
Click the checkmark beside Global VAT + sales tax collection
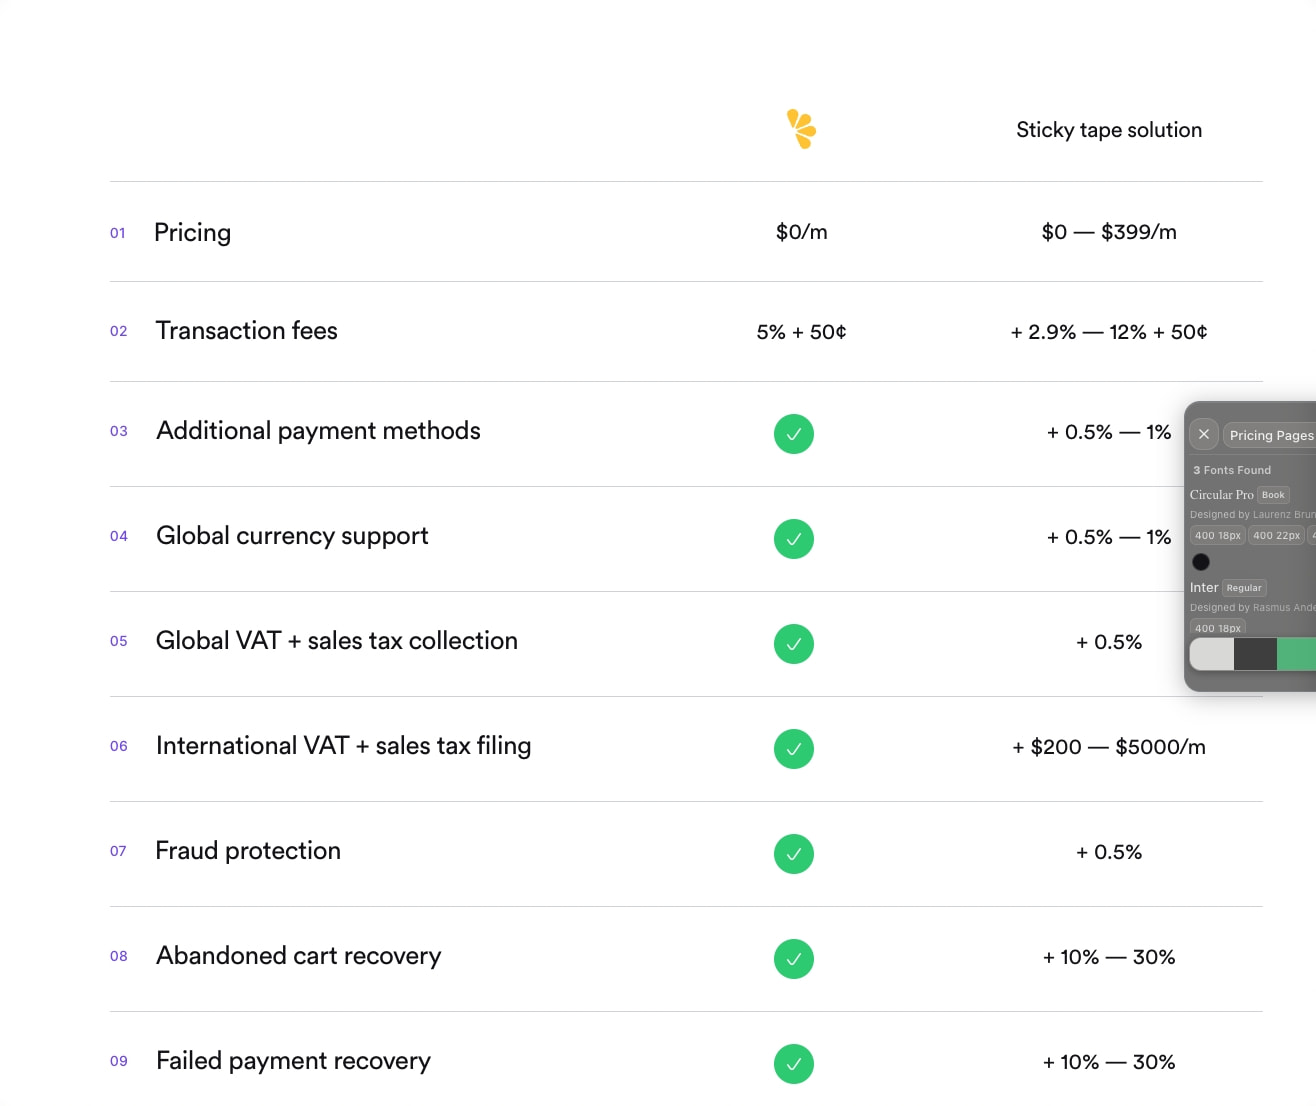pyautogui.click(x=794, y=644)
